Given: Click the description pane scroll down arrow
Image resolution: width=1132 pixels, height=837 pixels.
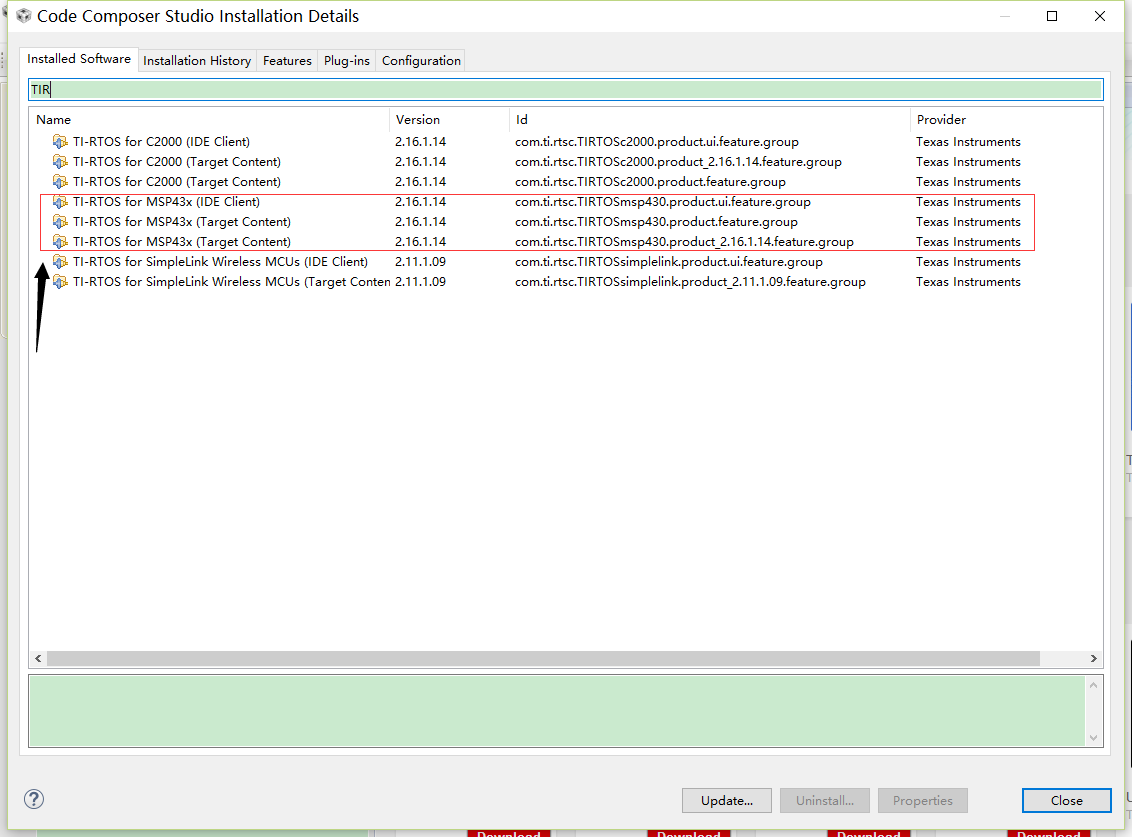Looking at the screenshot, I should coord(1094,737).
